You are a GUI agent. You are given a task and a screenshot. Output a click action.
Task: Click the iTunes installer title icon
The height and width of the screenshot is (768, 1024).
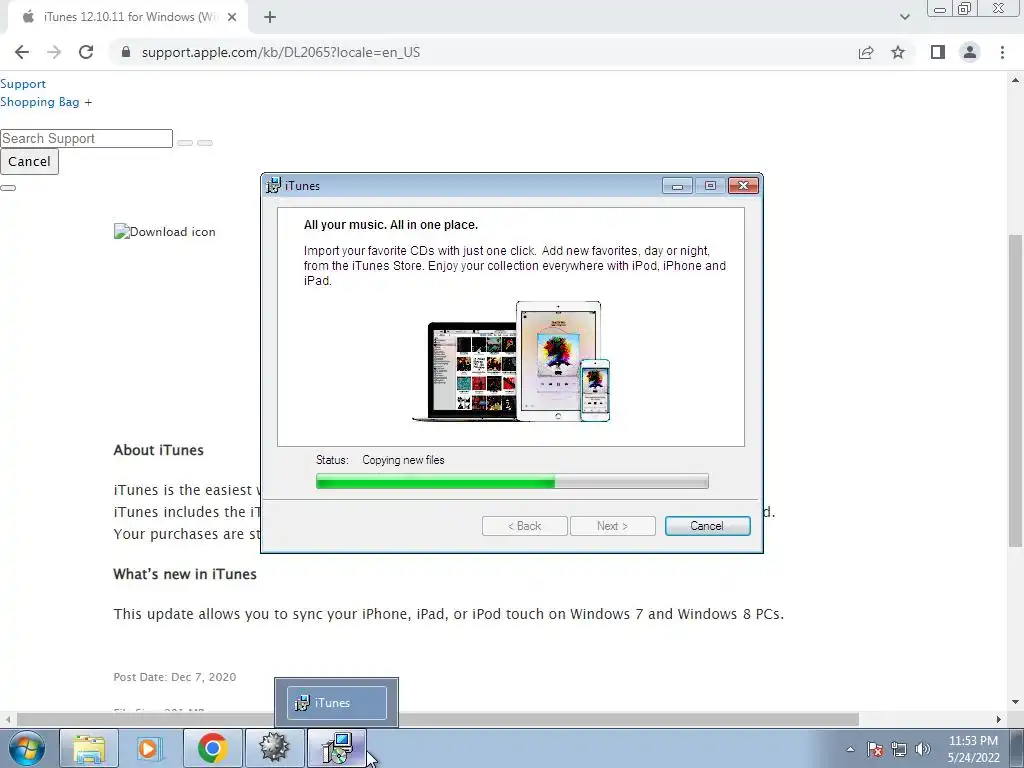pyautogui.click(x=274, y=185)
